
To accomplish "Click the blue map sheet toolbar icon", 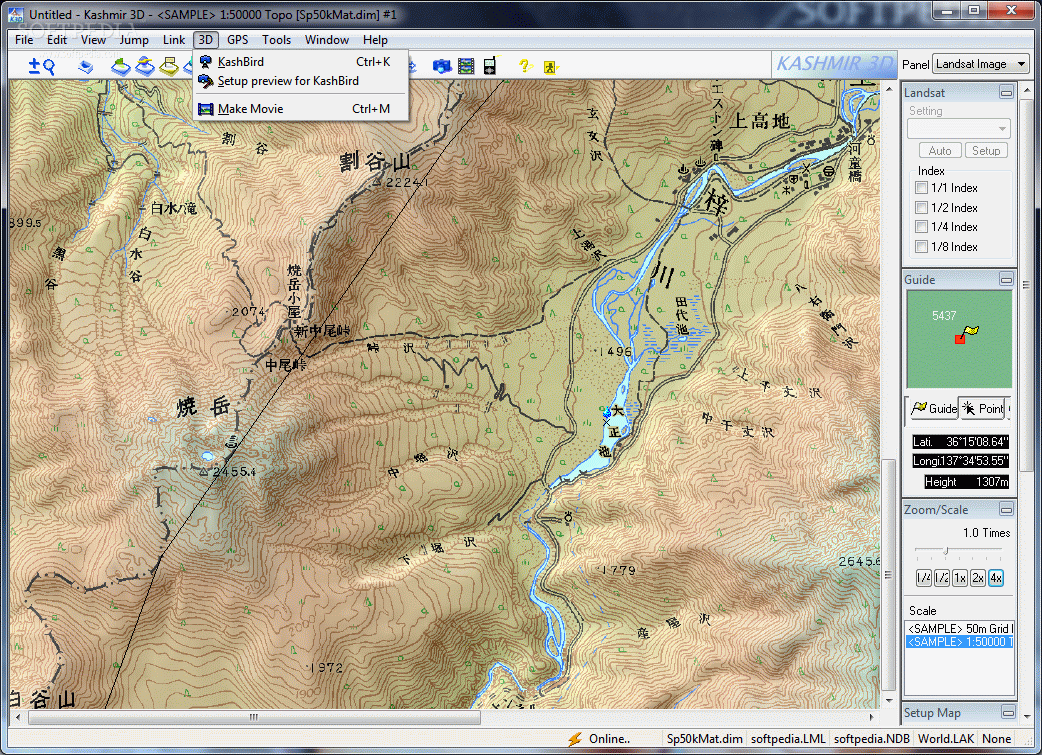I will click(85, 66).
